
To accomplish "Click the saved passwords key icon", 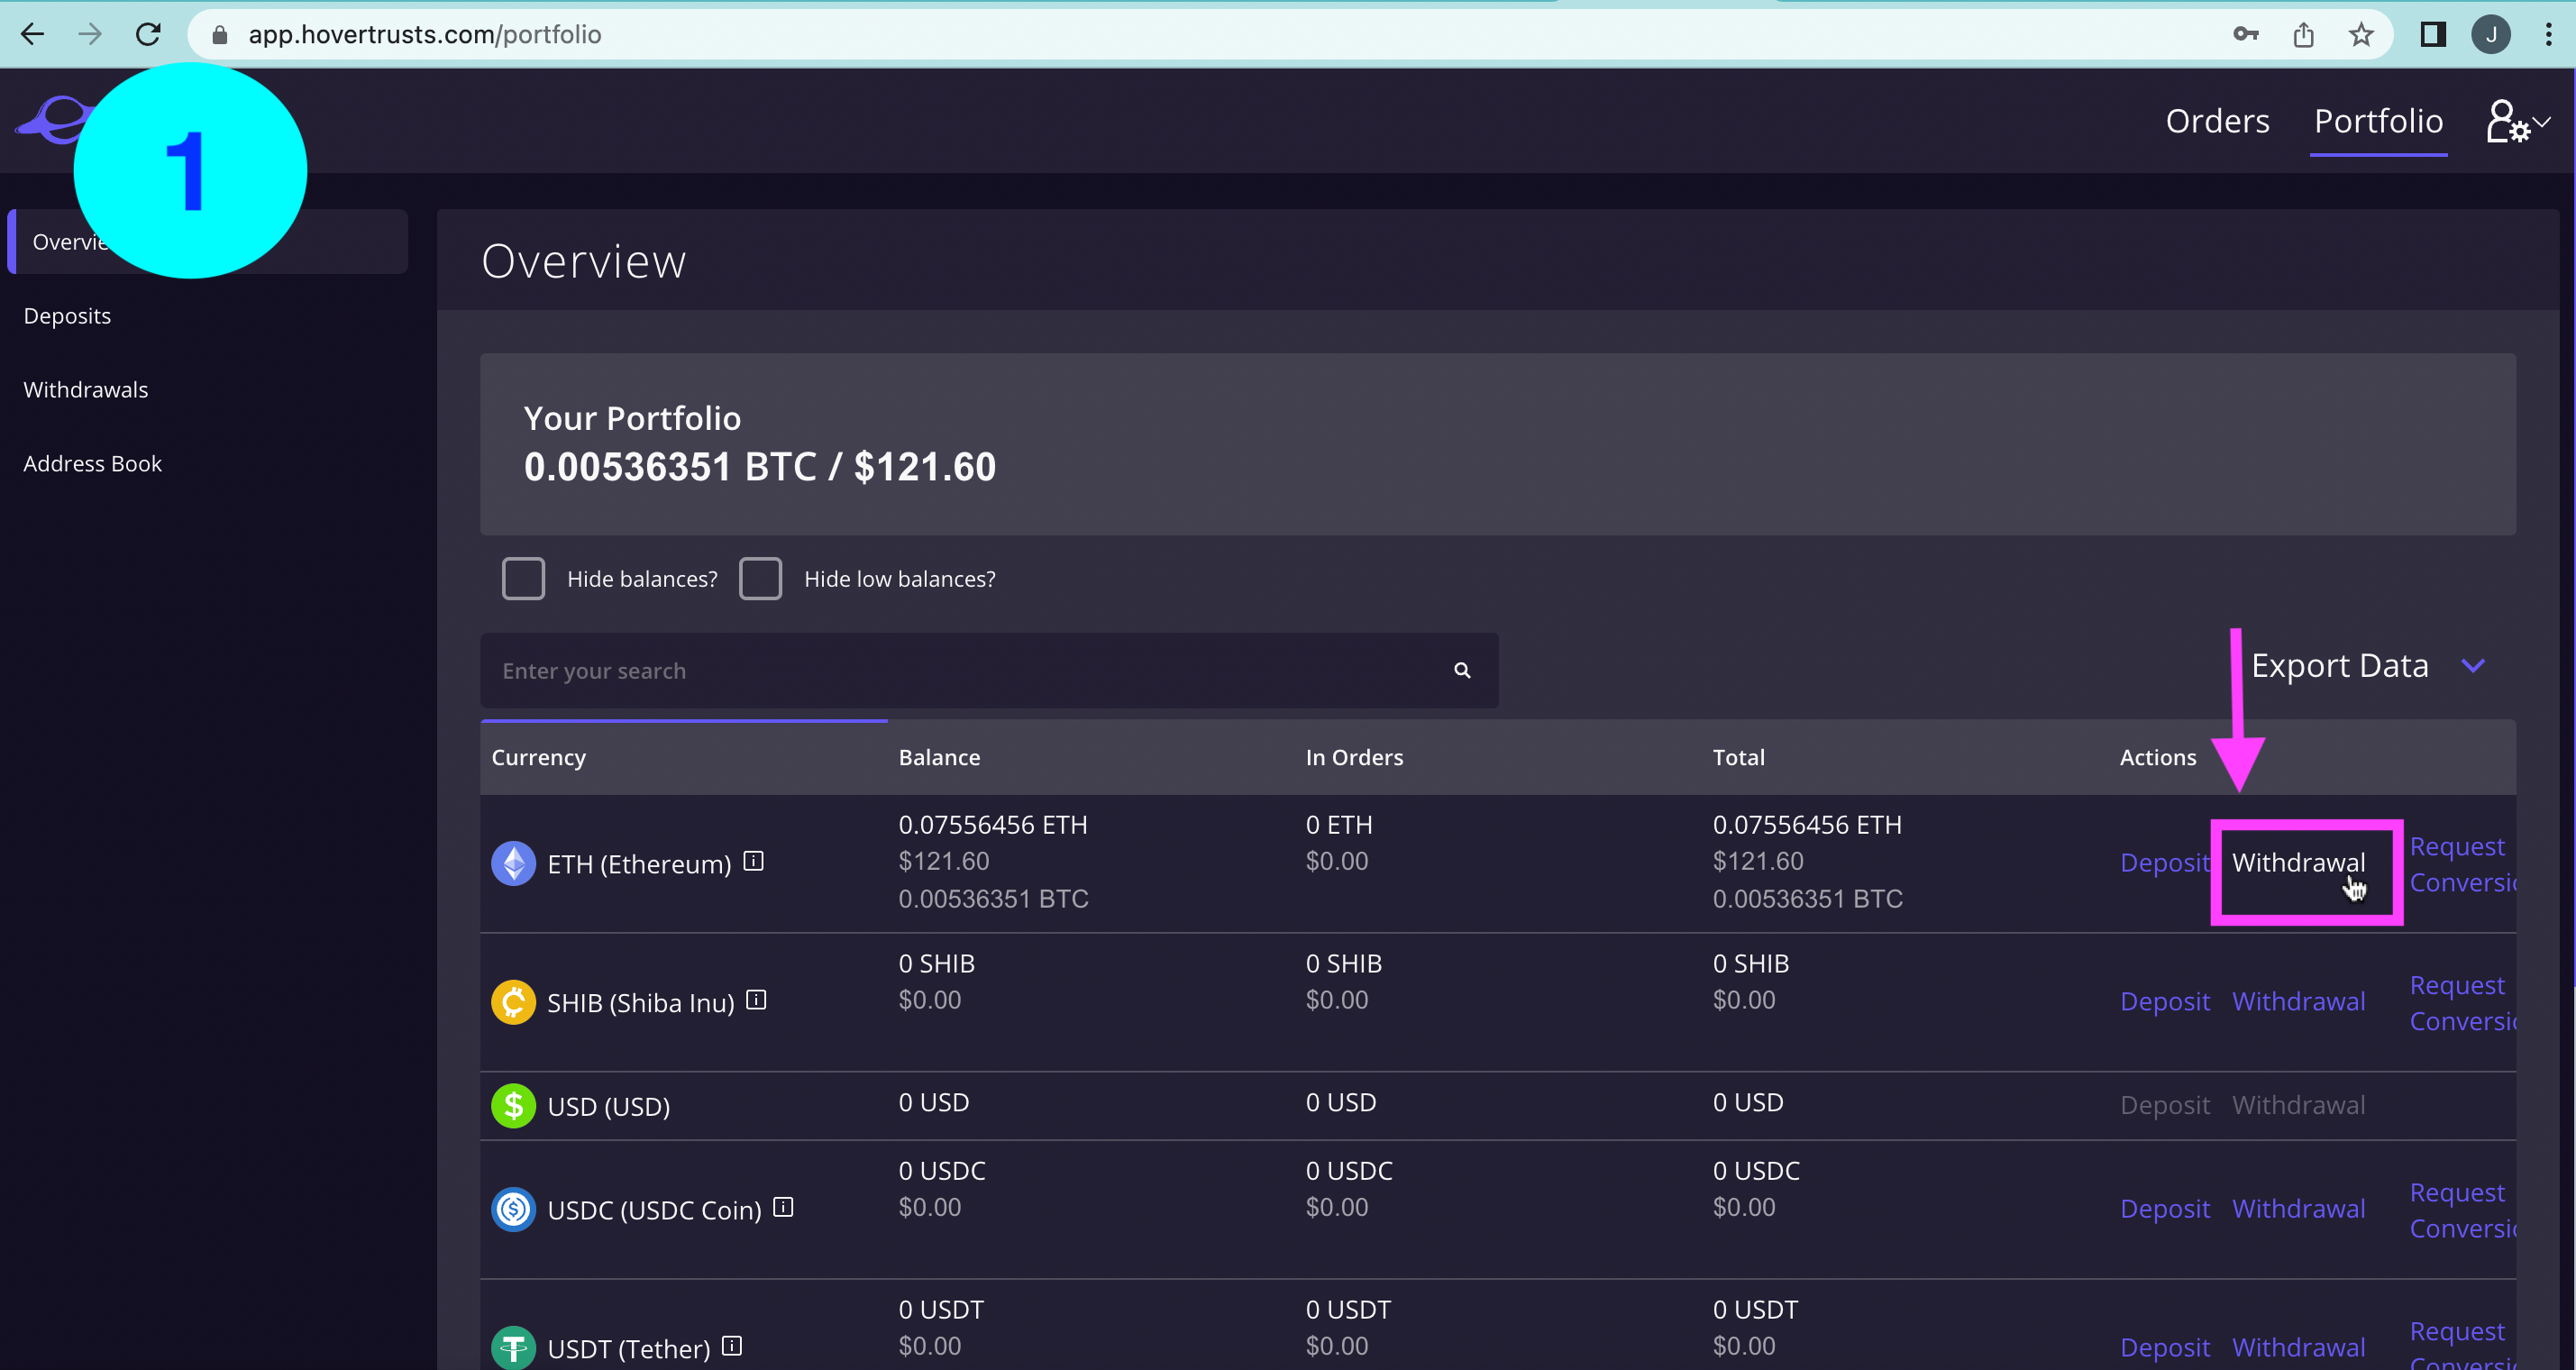I will tap(2245, 35).
